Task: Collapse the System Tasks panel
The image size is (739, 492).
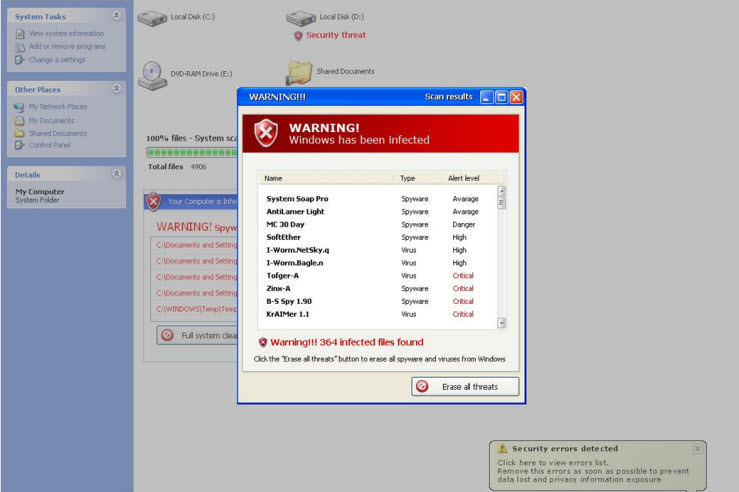Action: click(x=116, y=16)
